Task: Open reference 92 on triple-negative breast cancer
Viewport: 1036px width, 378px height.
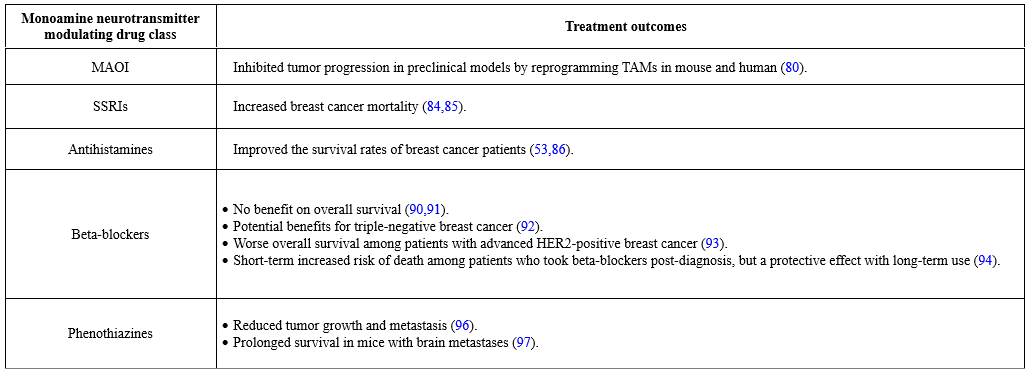Action: pyautogui.click(x=528, y=227)
